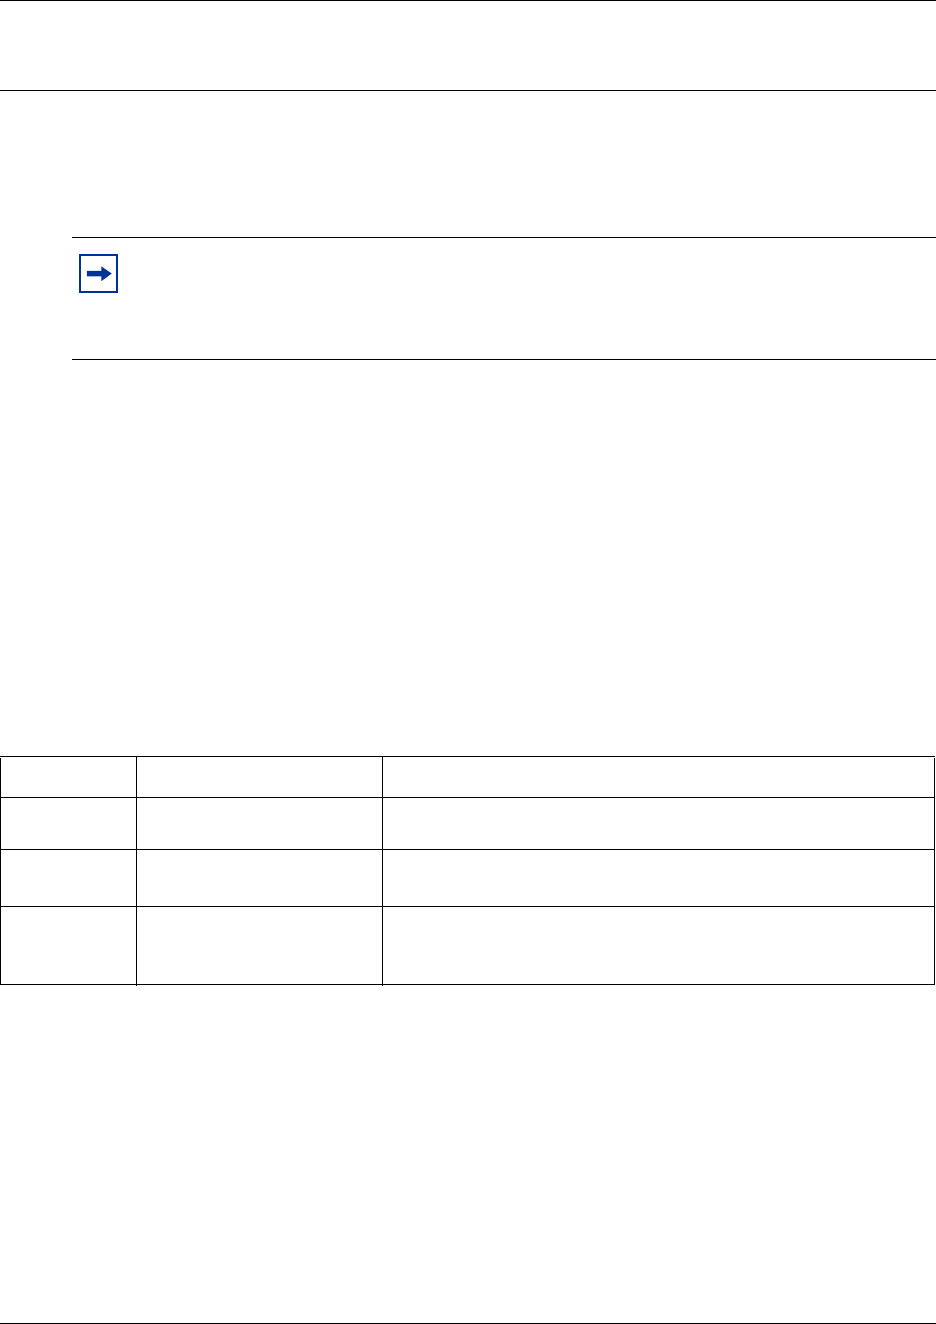Click the bottom row's wide third cell
Screen dimensions: 936x1324
point(658,945)
